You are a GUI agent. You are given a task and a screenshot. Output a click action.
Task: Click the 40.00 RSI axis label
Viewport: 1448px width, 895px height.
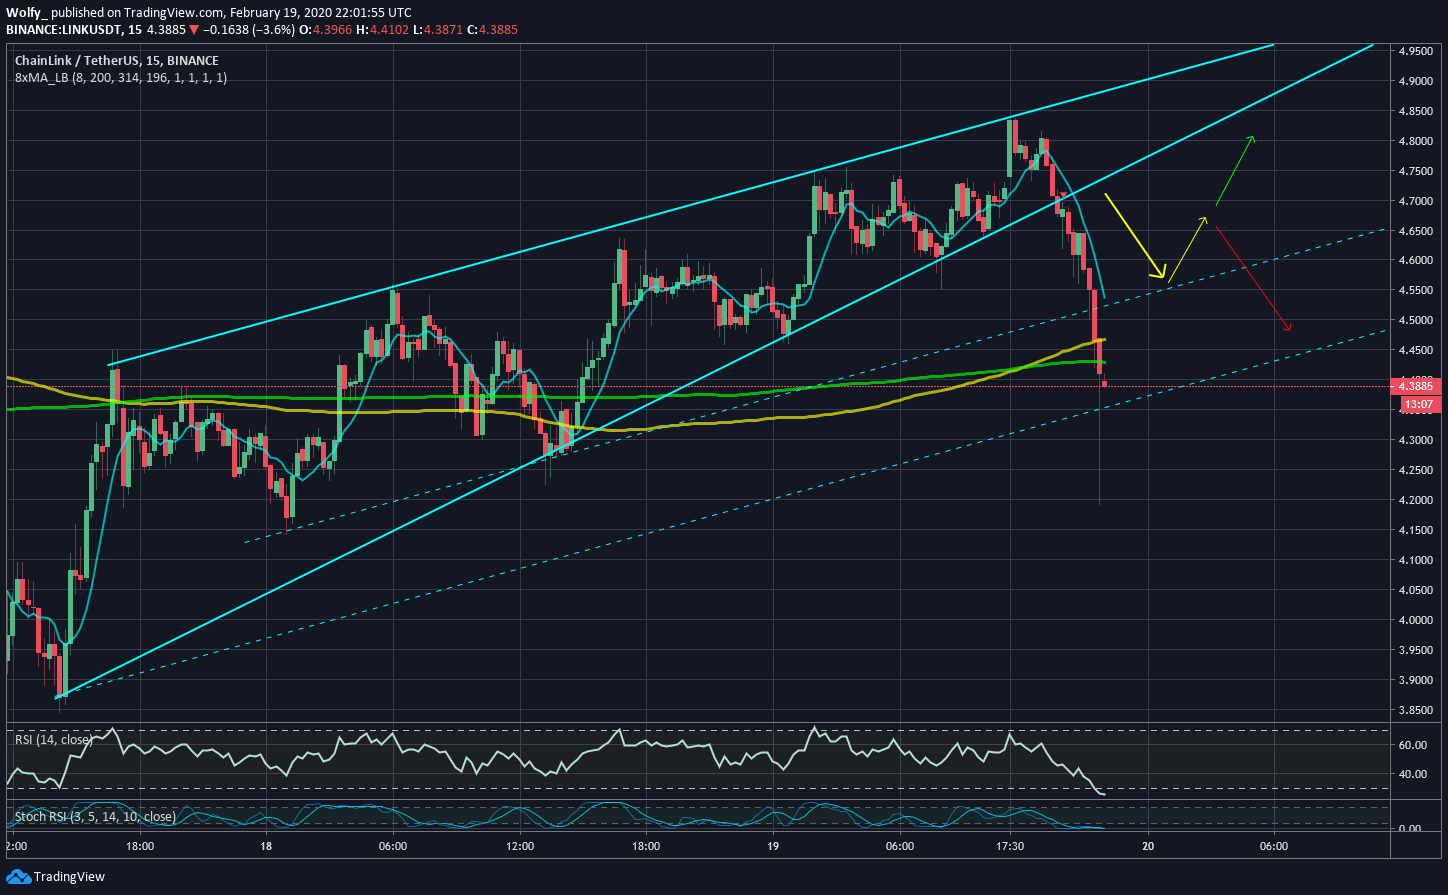point(1412,774)
